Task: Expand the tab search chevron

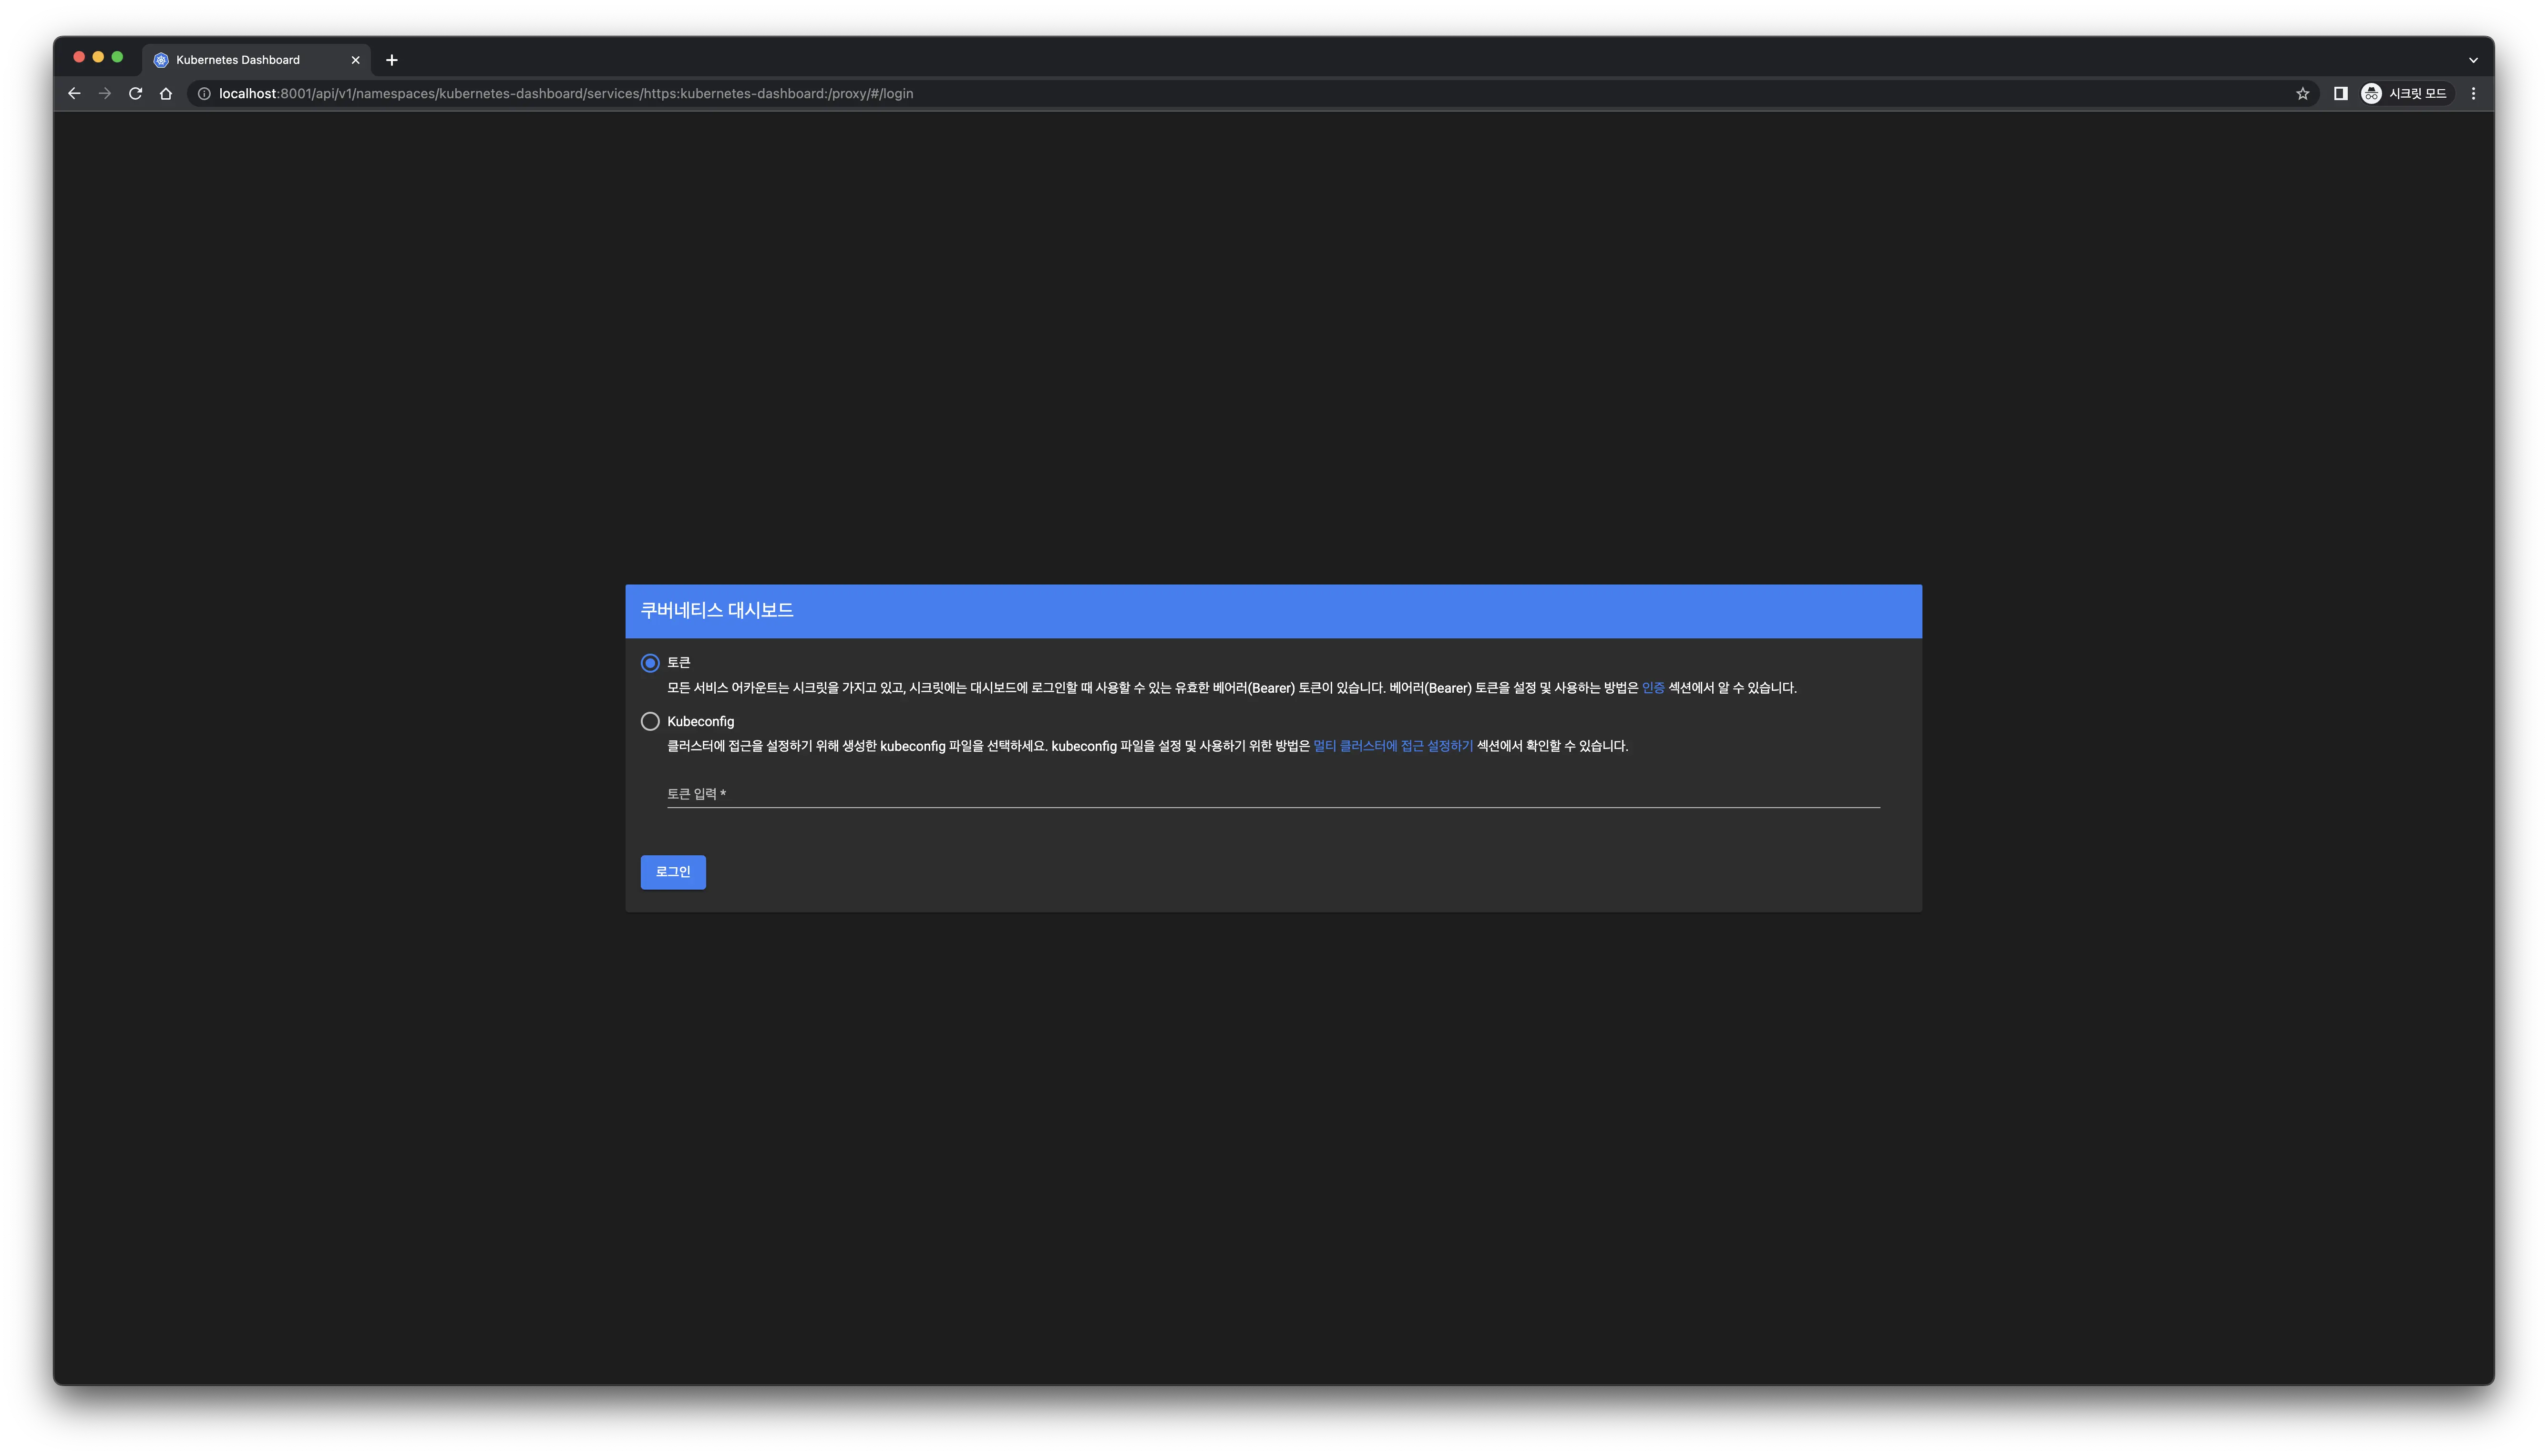Action: tap(2473, 60)
